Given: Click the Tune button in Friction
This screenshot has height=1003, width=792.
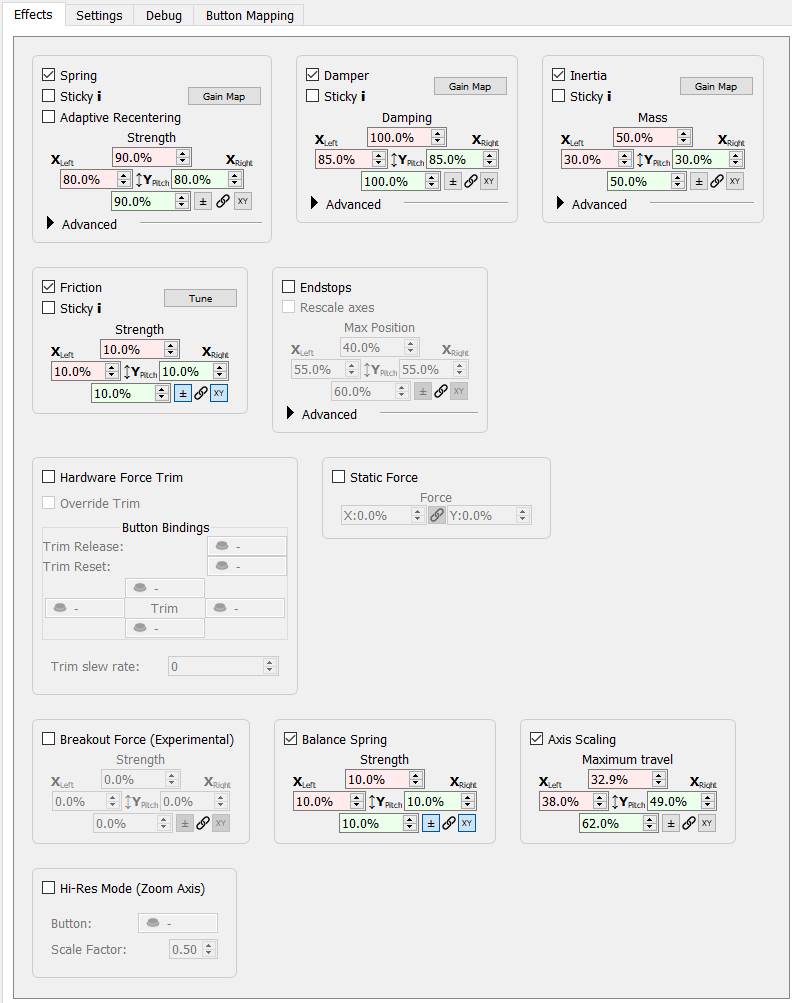Looking at the screenshot, I should (x=200, y=298).
